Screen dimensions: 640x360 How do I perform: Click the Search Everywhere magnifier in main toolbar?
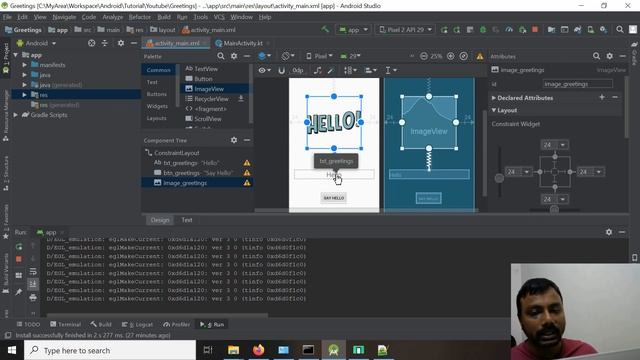620,30
